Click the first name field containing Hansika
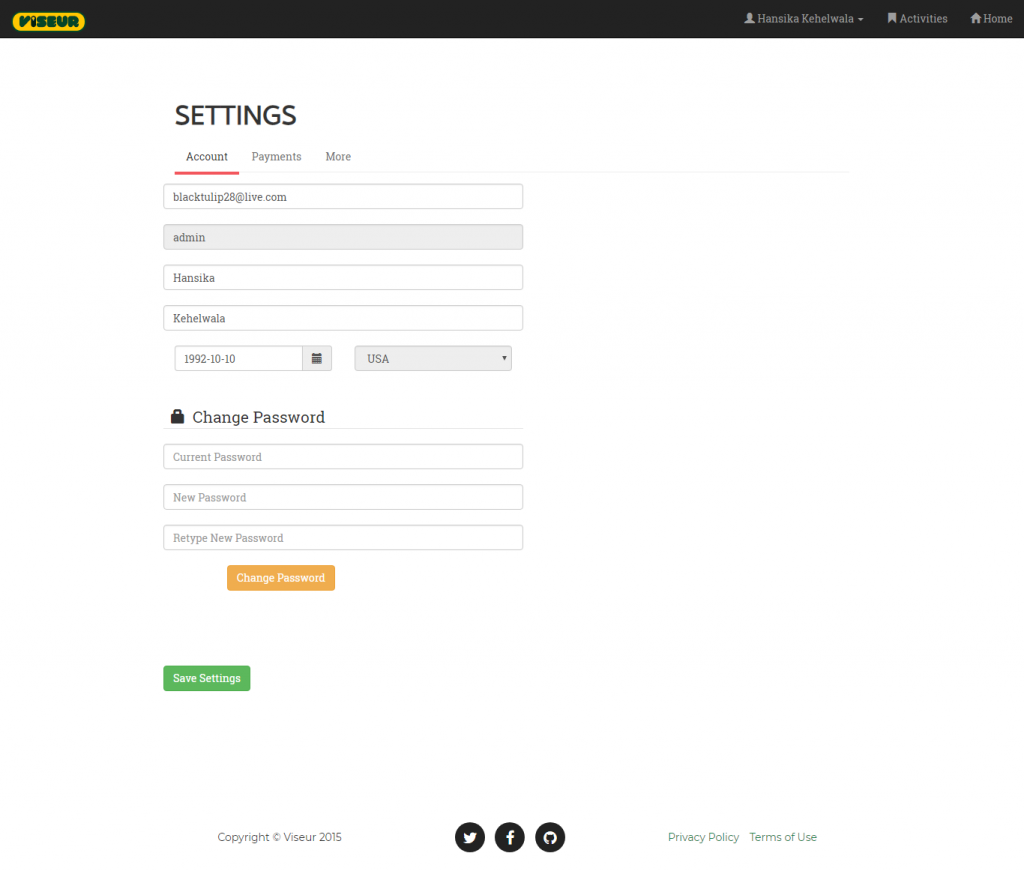This screenshot has width=1024, height=871. click(343, 278)
